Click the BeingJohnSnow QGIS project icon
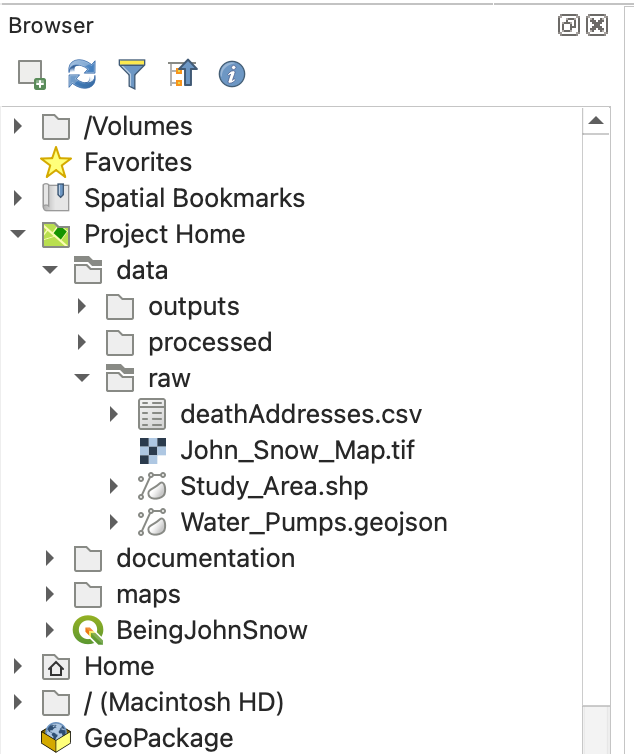Viewport: 634px width, 754px height. click(x=89, y=630)
